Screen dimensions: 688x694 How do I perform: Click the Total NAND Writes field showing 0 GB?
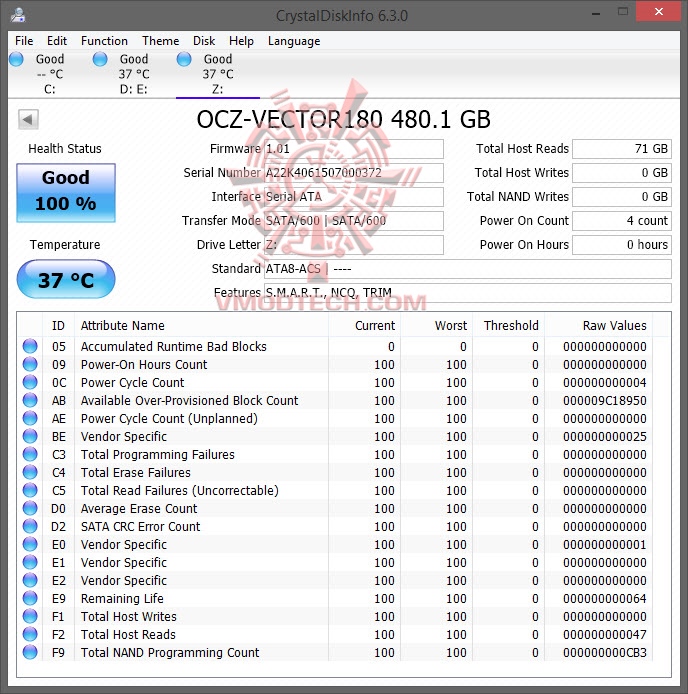pos(622,197)
